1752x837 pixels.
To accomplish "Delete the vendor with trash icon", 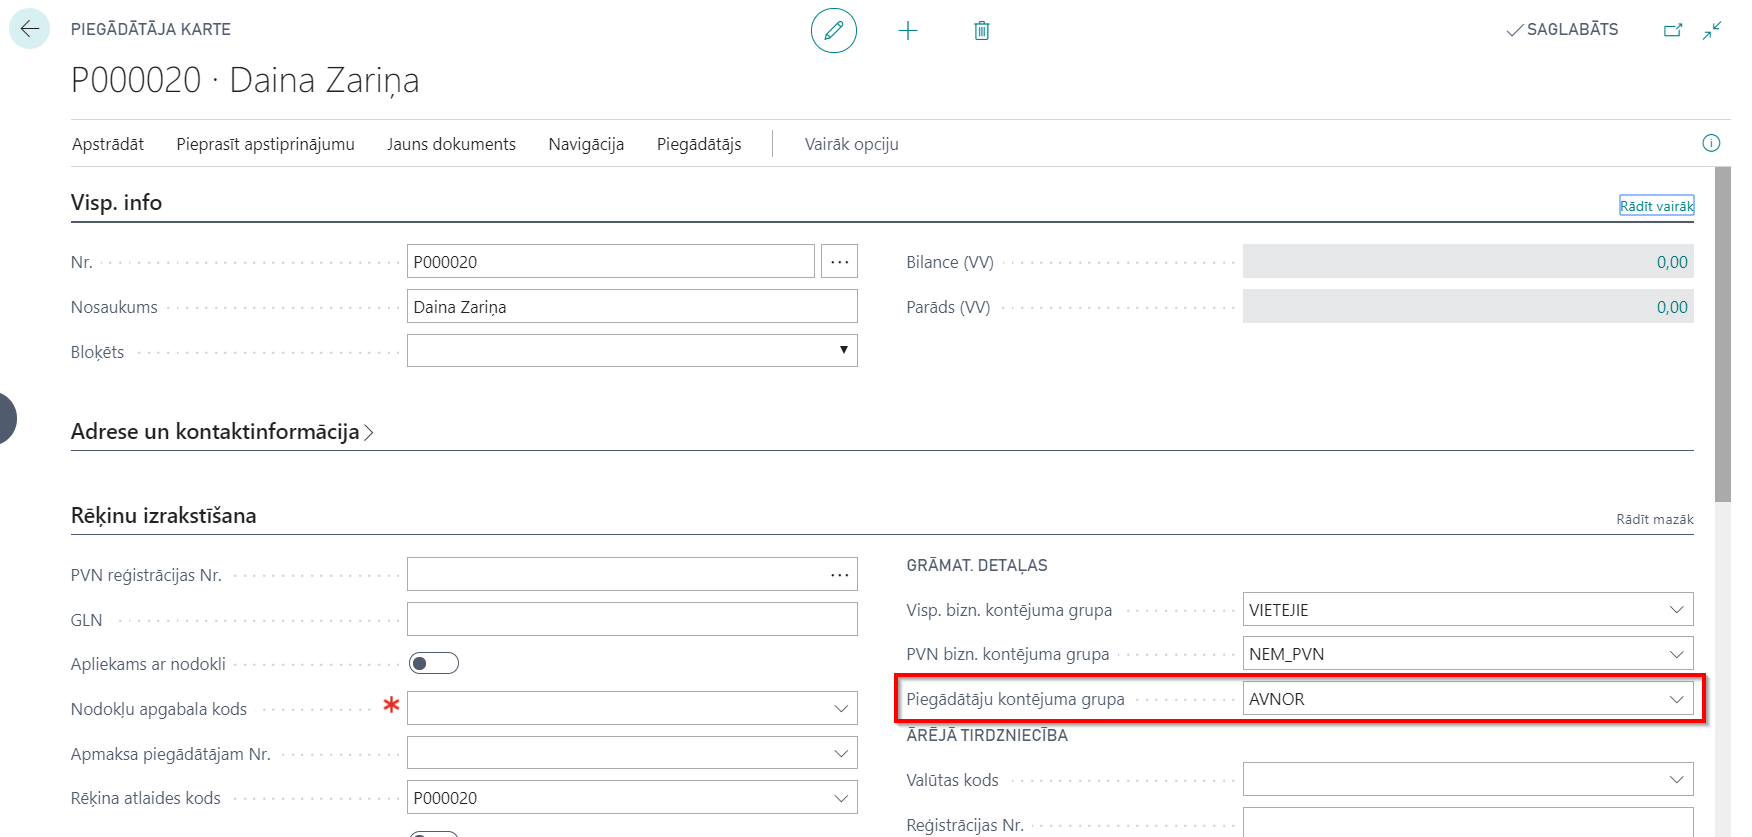I will tap(982, 31).
